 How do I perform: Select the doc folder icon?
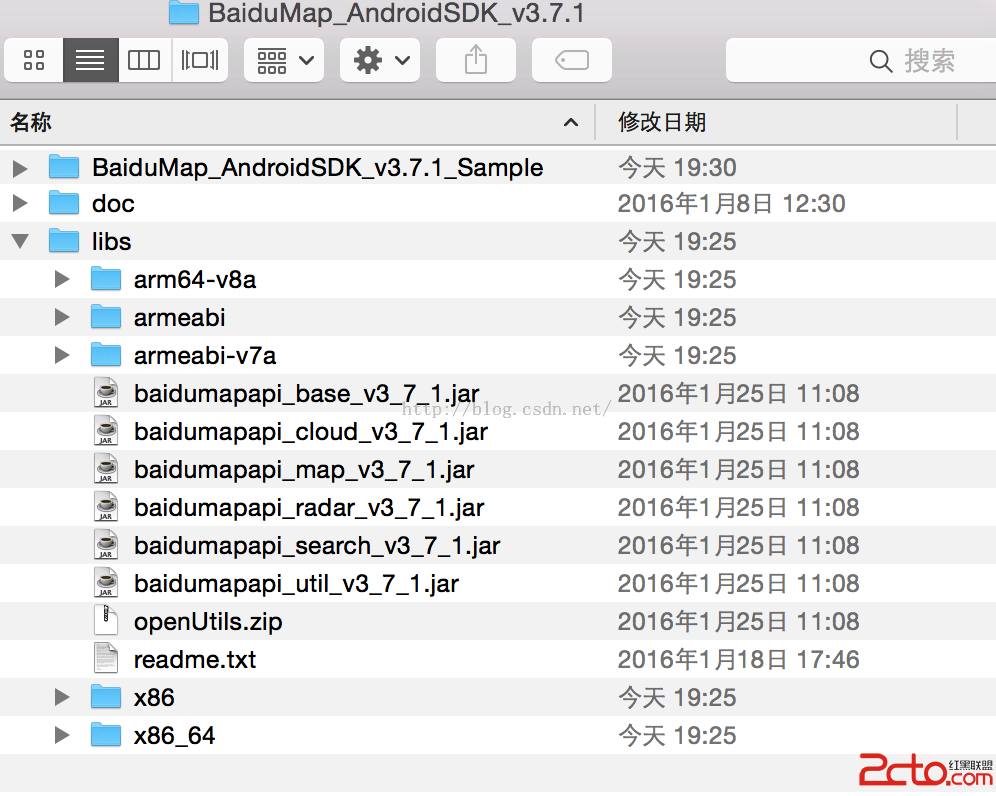(64, 203)
